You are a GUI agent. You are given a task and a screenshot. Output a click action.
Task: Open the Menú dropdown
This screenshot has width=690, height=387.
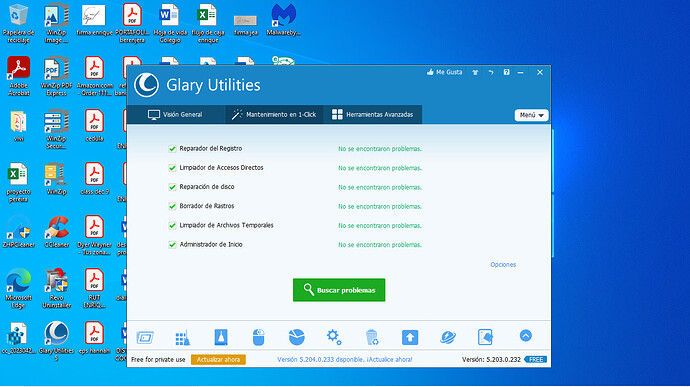tap(531, 115)
